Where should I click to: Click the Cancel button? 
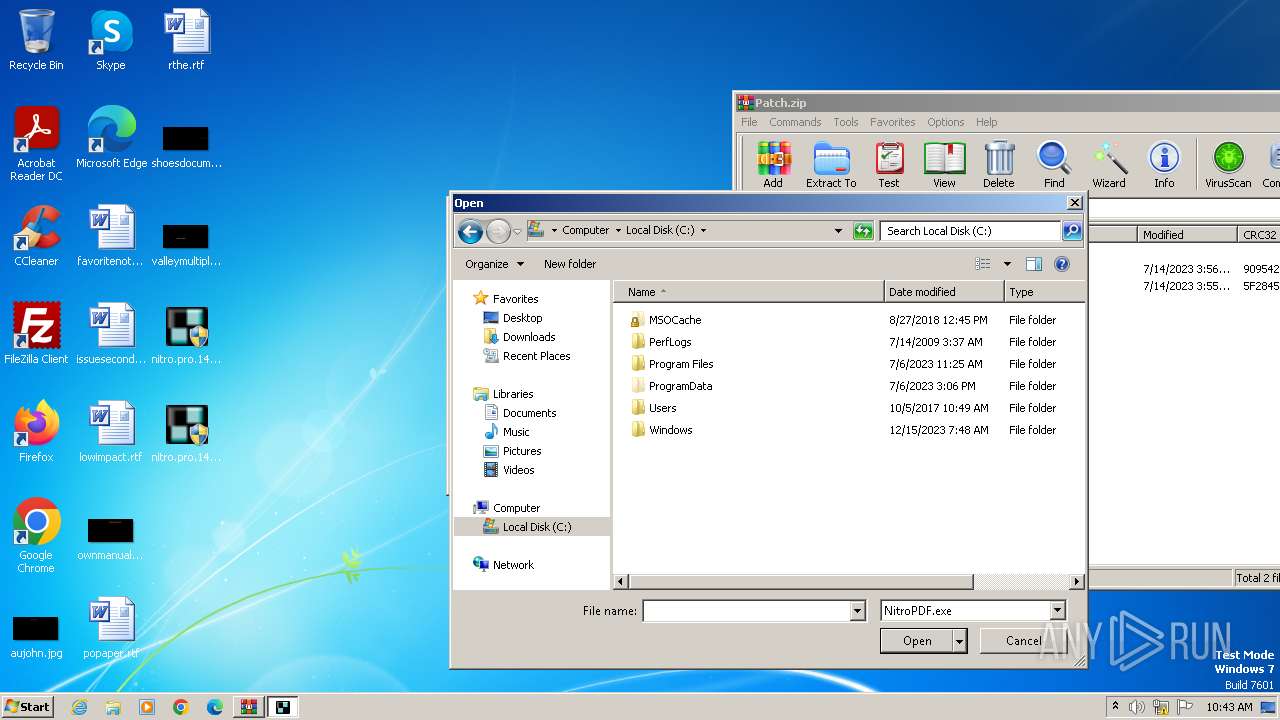coord(1023,641)
